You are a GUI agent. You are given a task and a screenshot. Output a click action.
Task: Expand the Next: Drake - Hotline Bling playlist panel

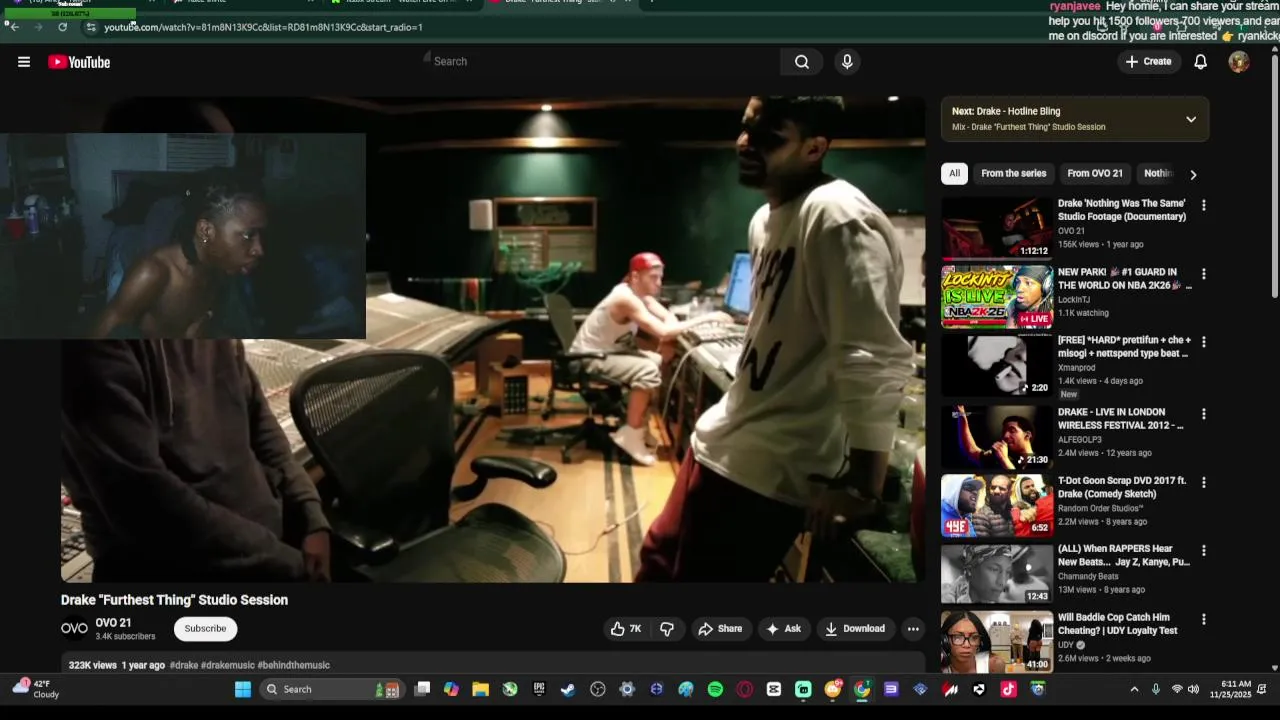[x=1191, y=119]
